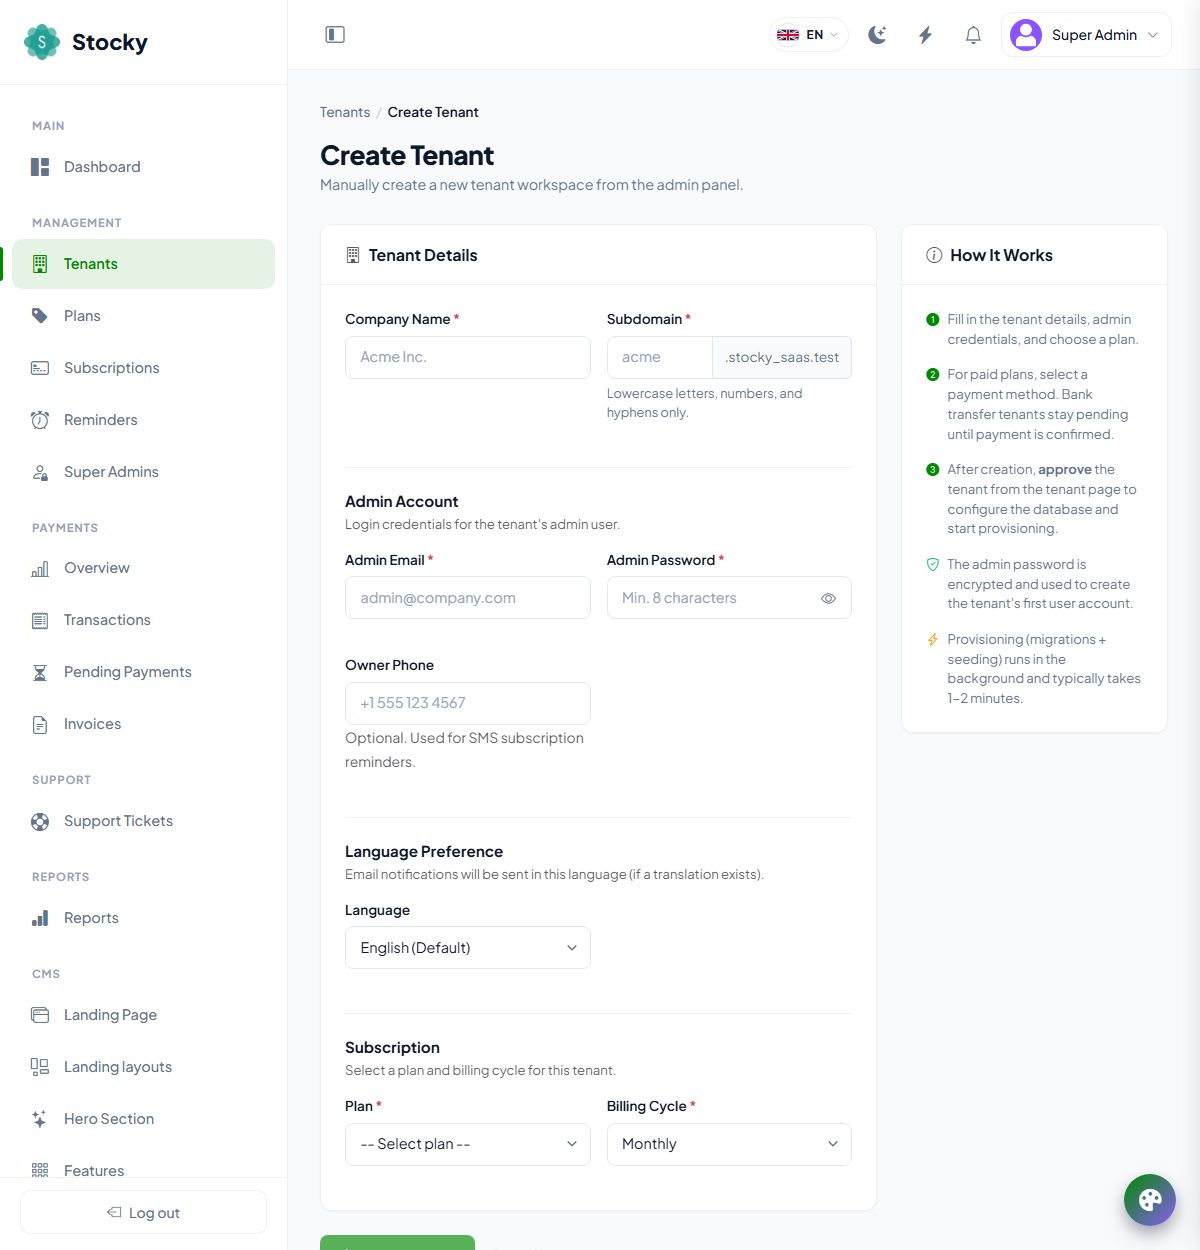The image size is (1200, 1250).
Task: Click the Log out arrow icon
Action: pos(114,1212)
